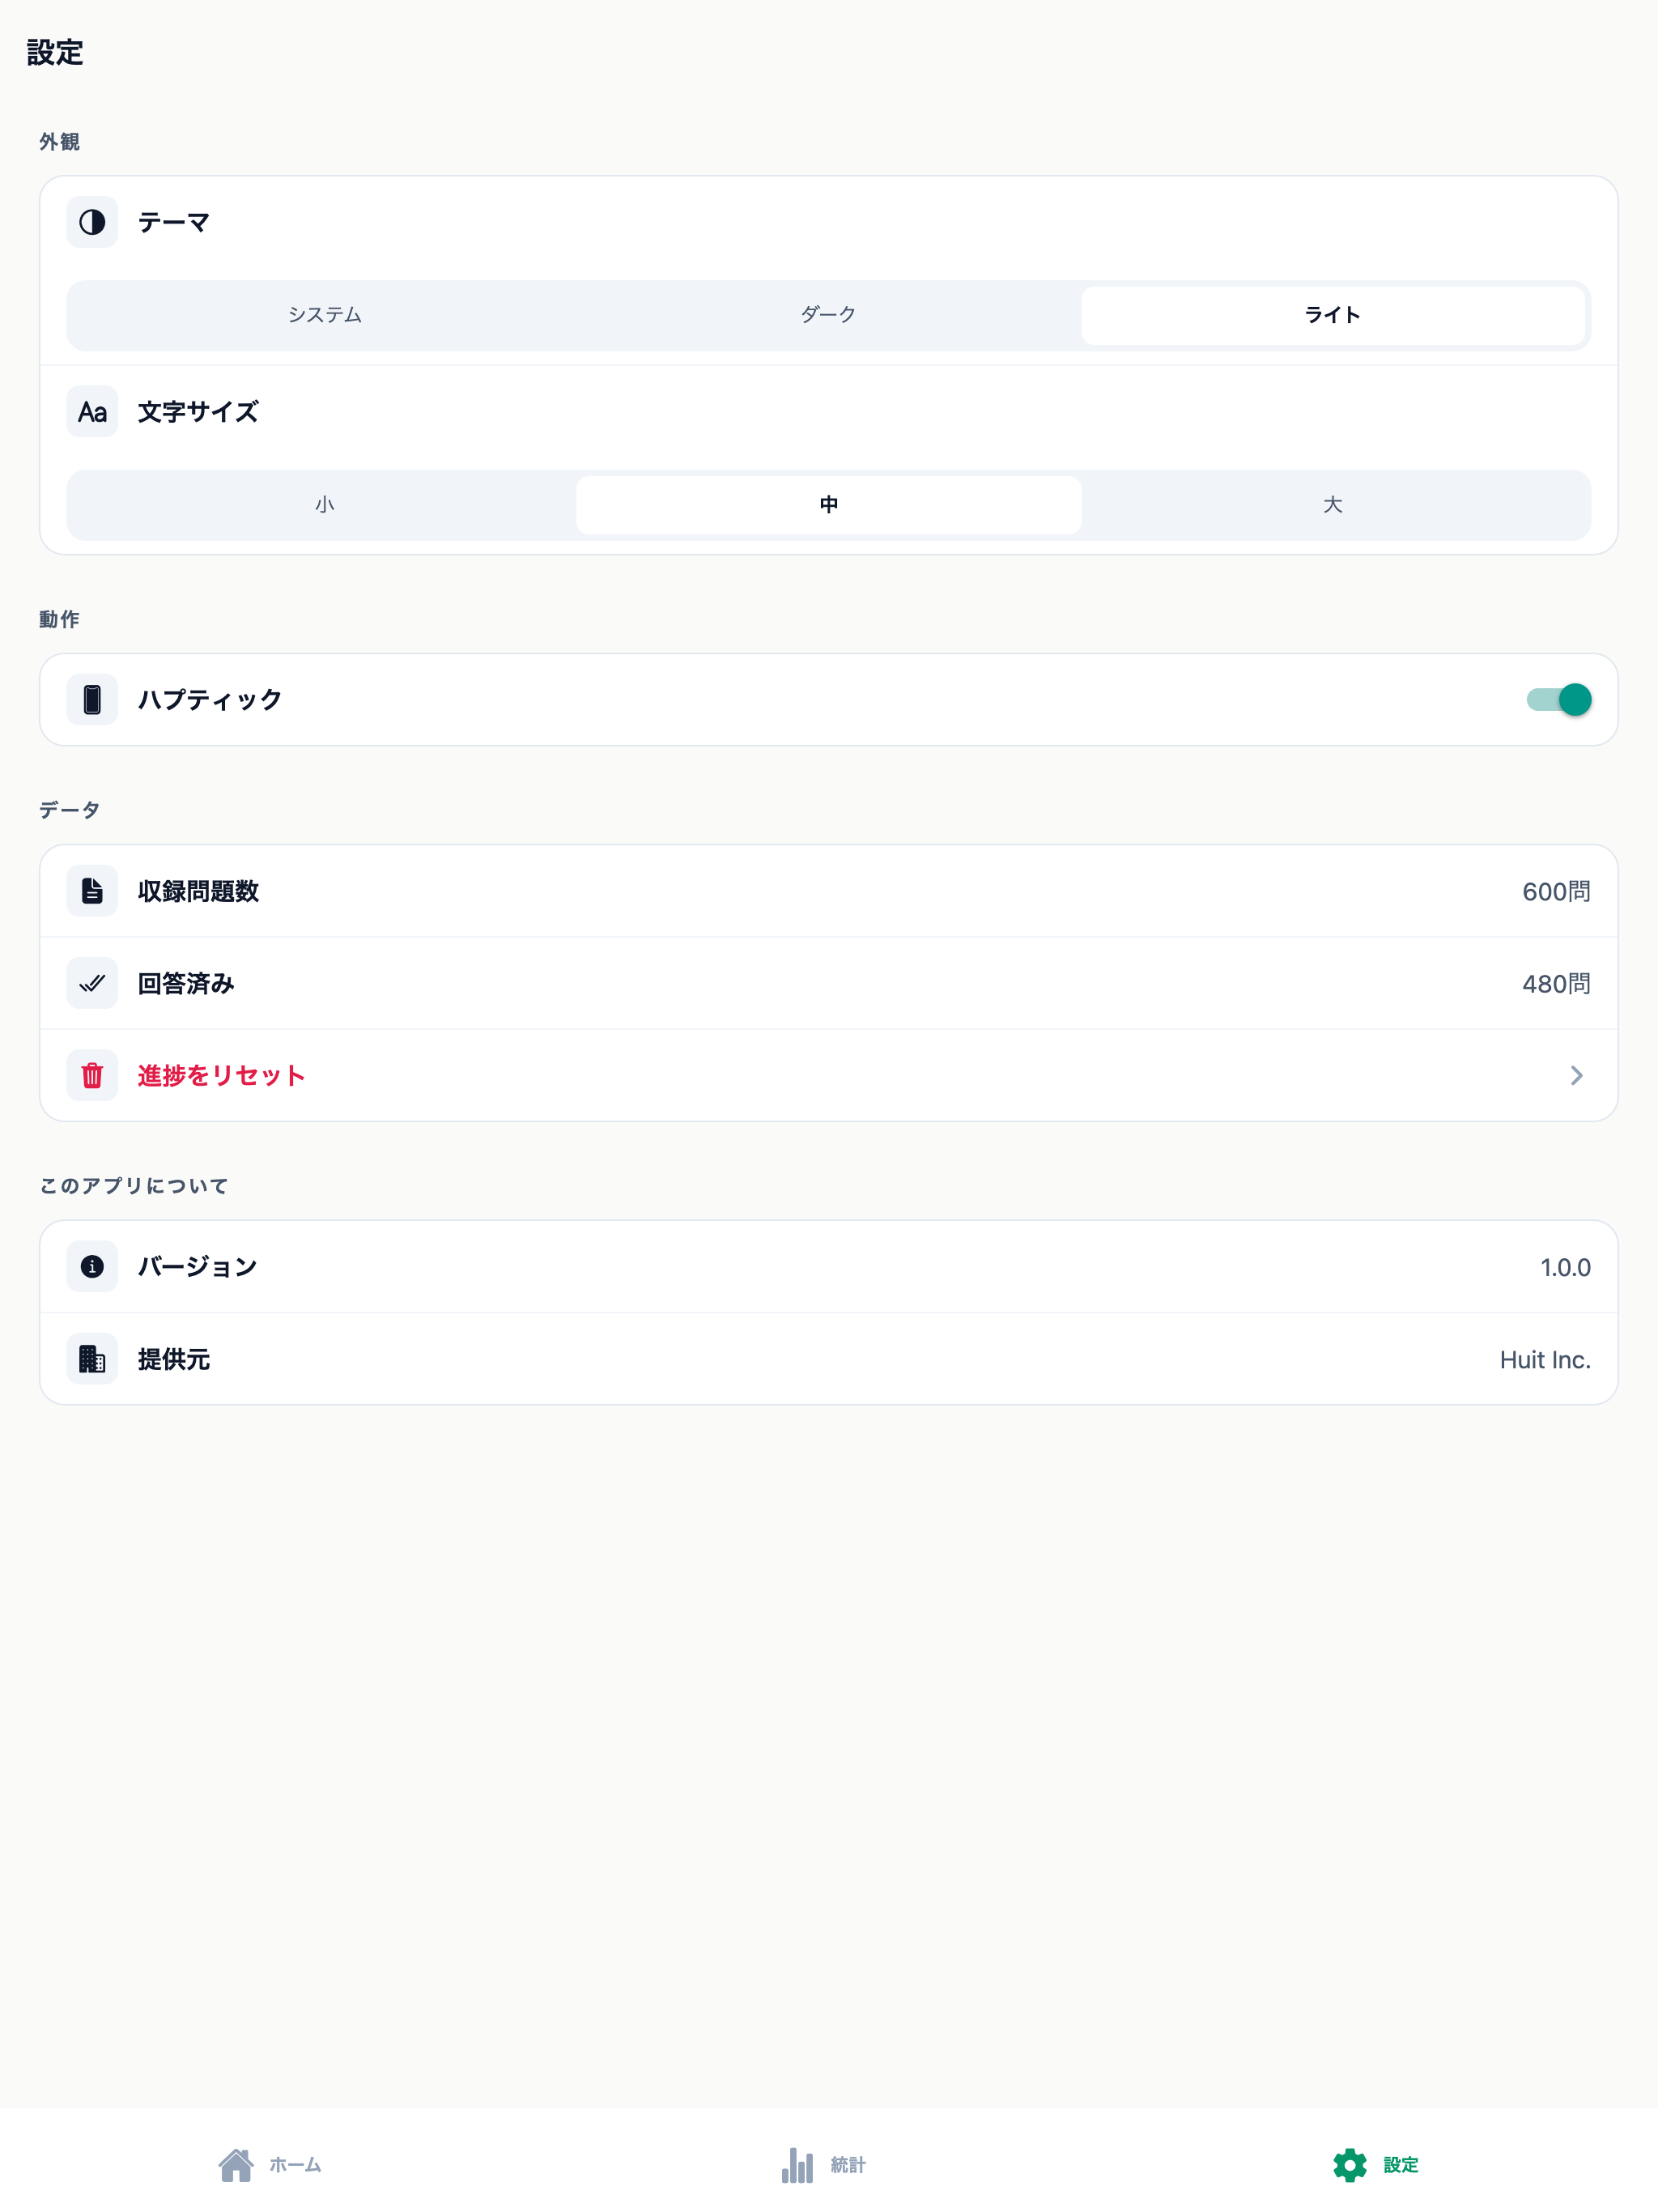The image size is (1658, 2212).
Task: Click the document icon beside 収録問題数
Action: point(92,891)
